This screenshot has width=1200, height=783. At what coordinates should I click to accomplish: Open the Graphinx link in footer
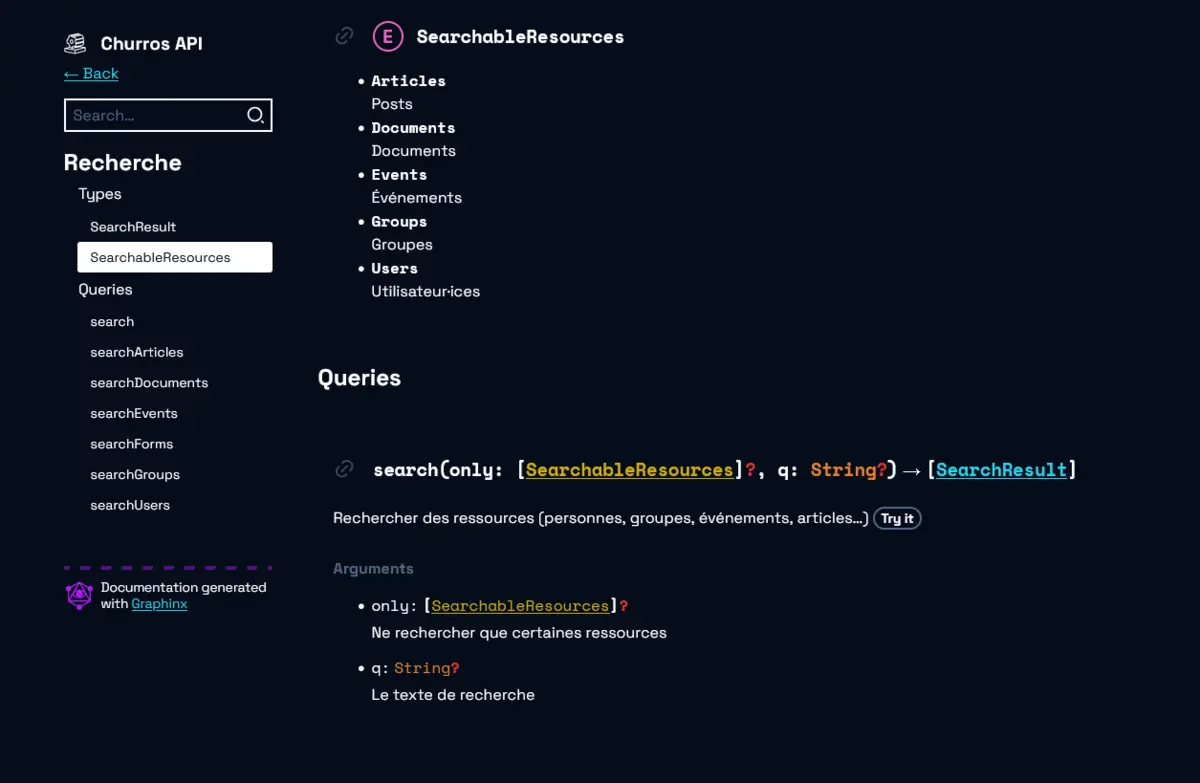[x=159, y=604]
